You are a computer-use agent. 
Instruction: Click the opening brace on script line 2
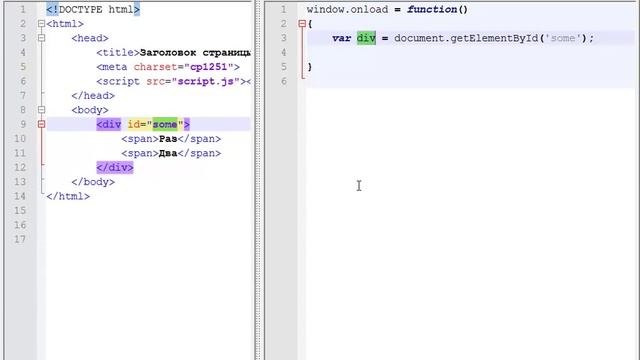tap(310, 24)
